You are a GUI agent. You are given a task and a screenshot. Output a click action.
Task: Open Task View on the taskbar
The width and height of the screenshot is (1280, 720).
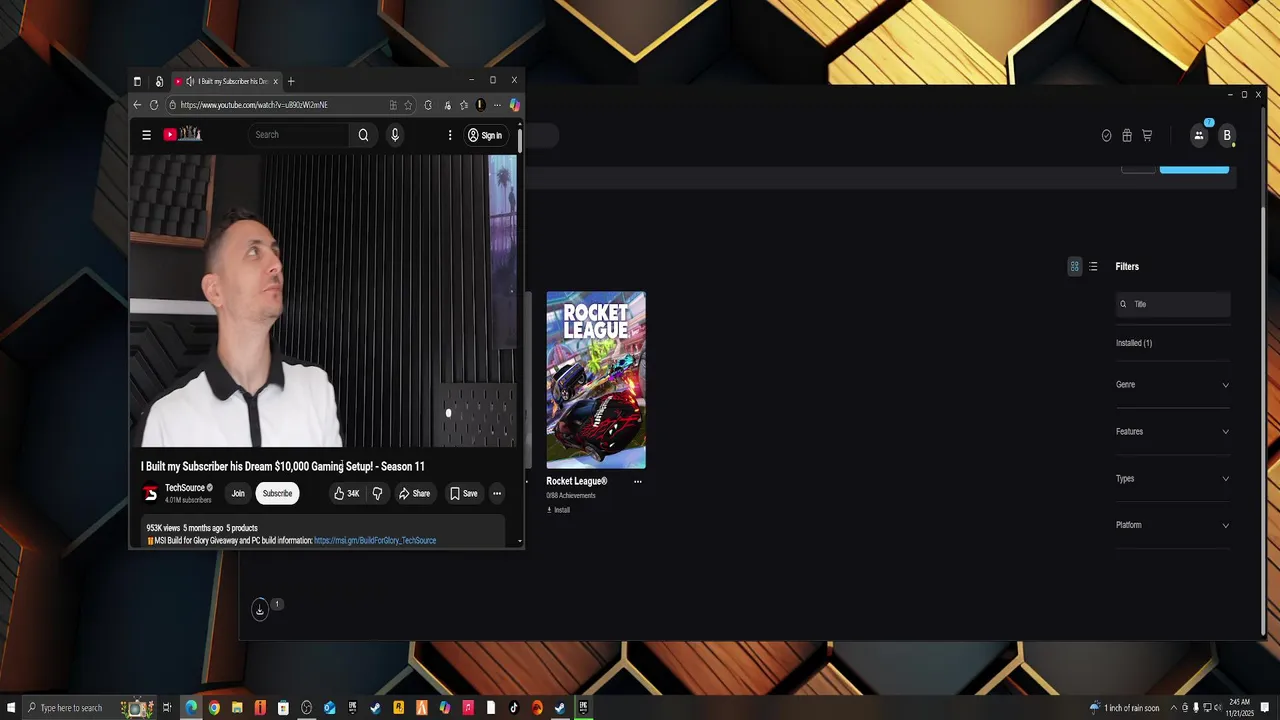(x=167, y=708)
